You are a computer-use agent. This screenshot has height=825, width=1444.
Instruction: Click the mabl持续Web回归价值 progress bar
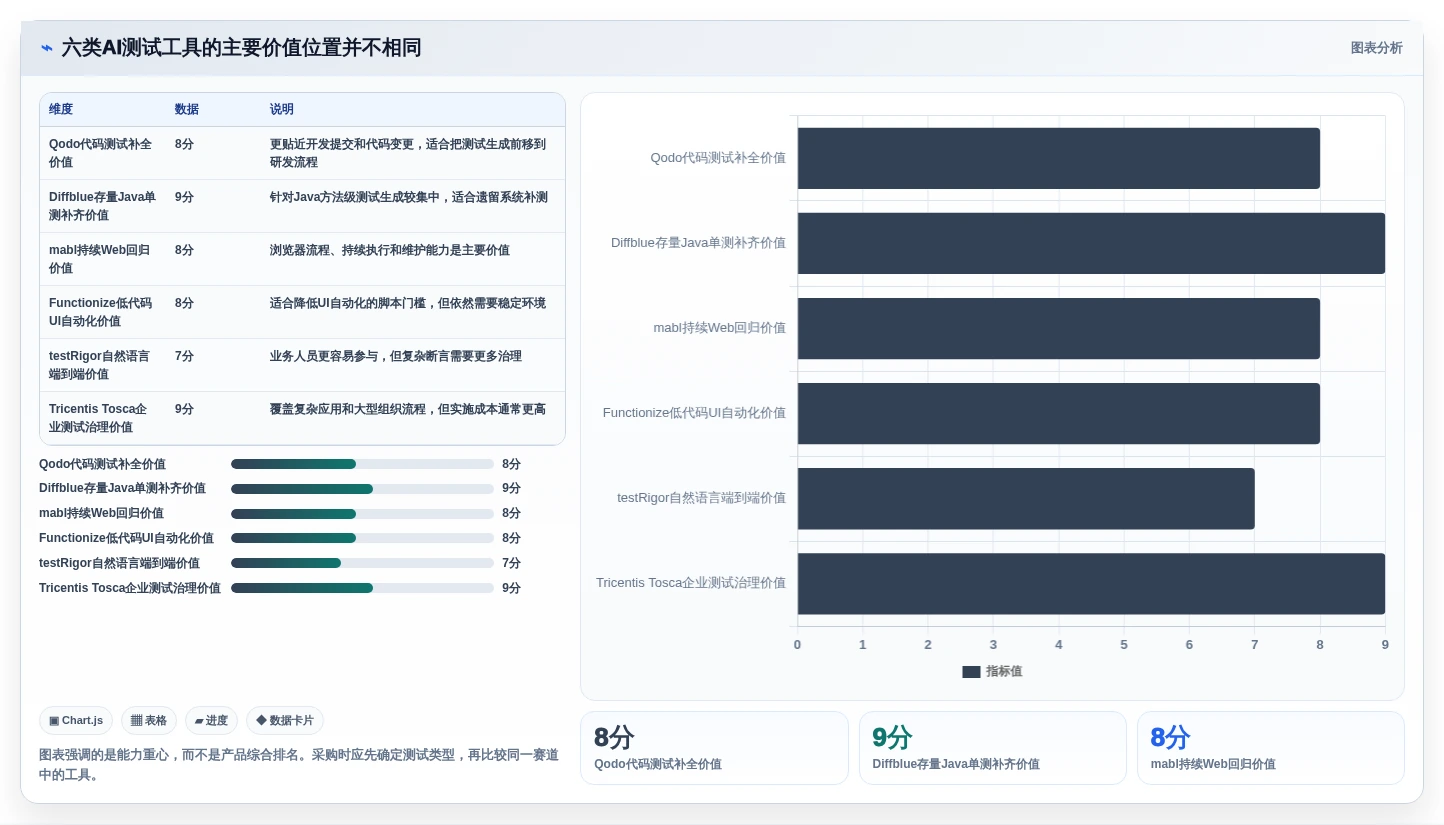(x=362, y=514)
